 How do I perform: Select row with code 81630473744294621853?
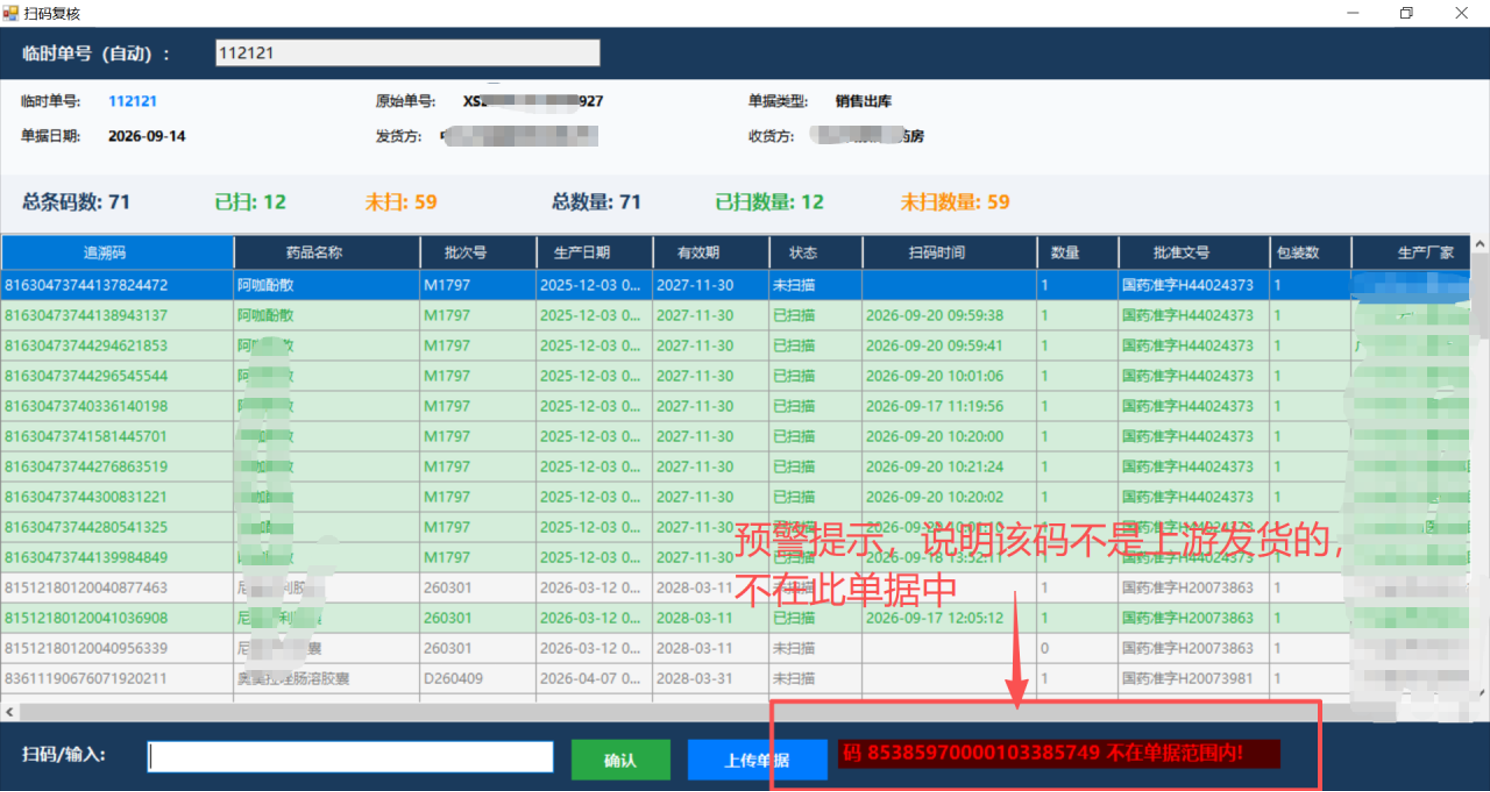(x=736, y=345)
